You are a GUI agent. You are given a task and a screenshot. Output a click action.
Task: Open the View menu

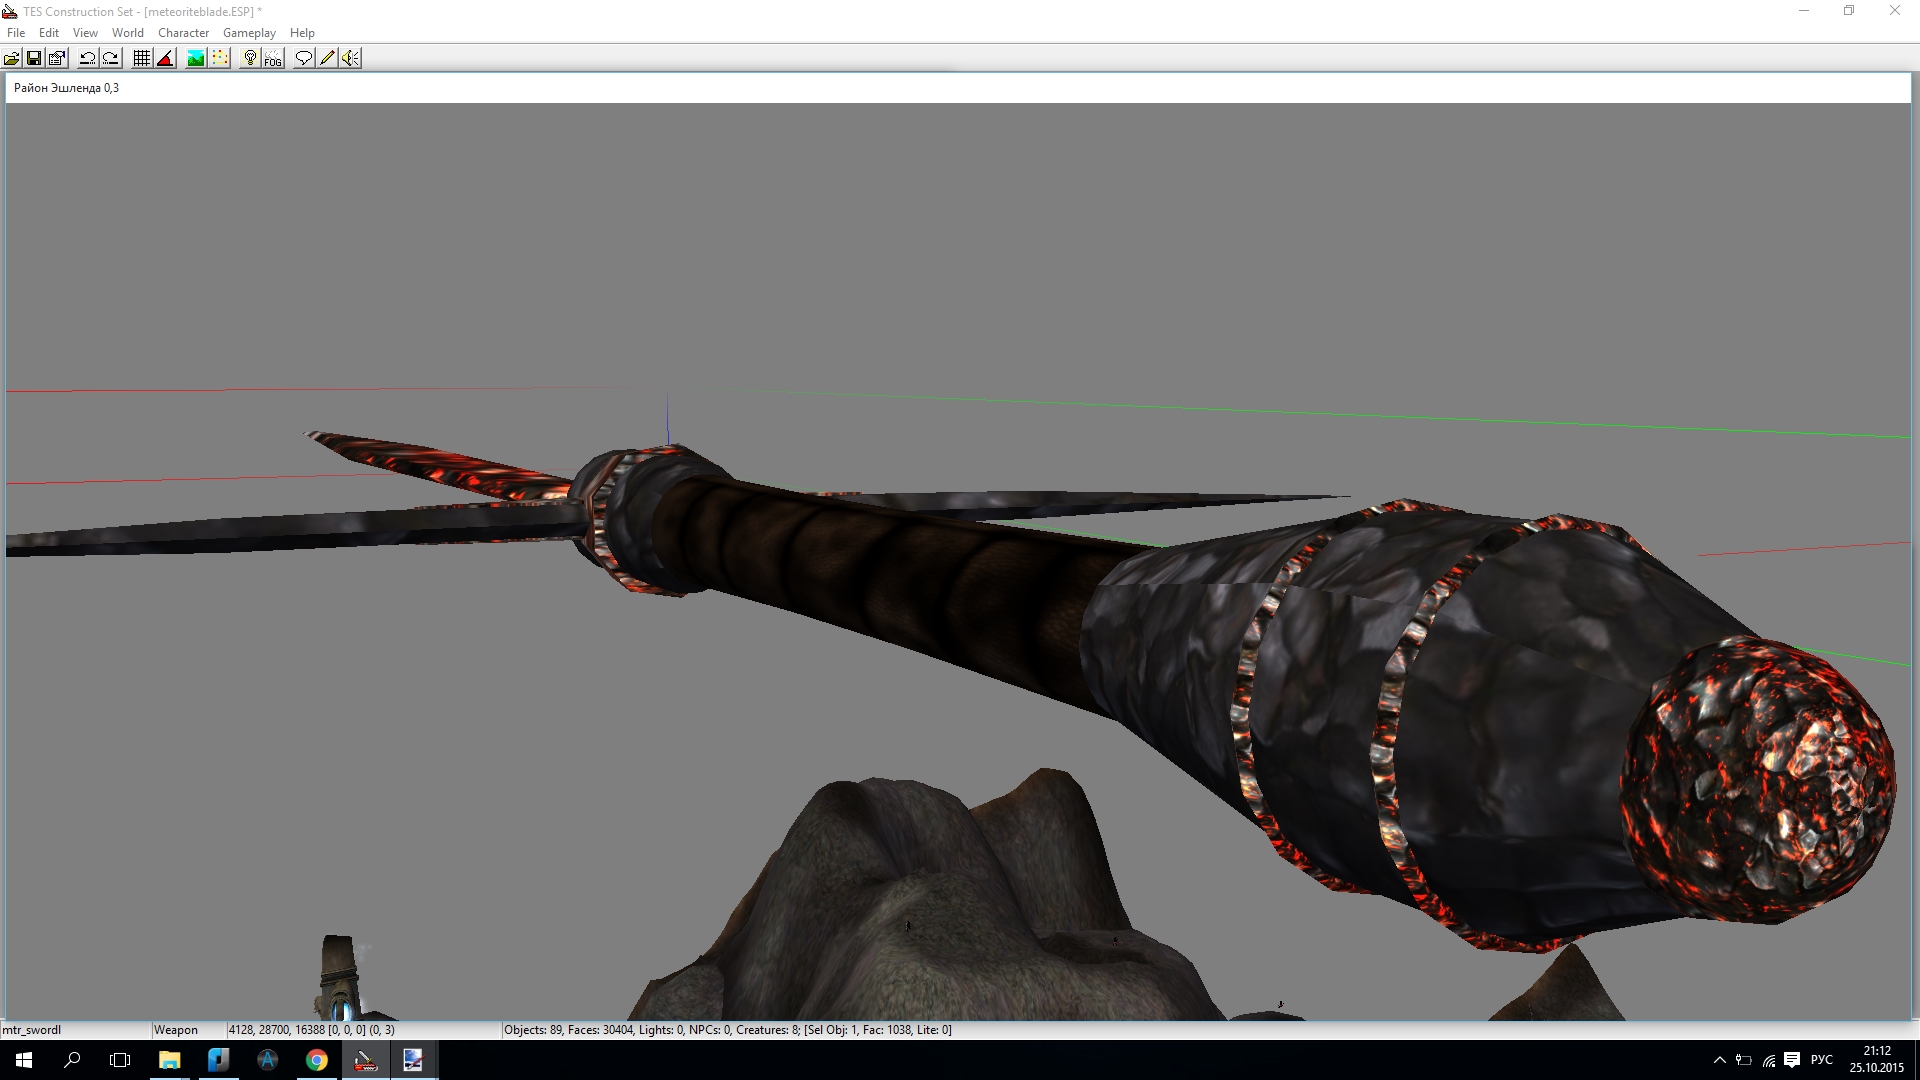[x=85, y=33]
